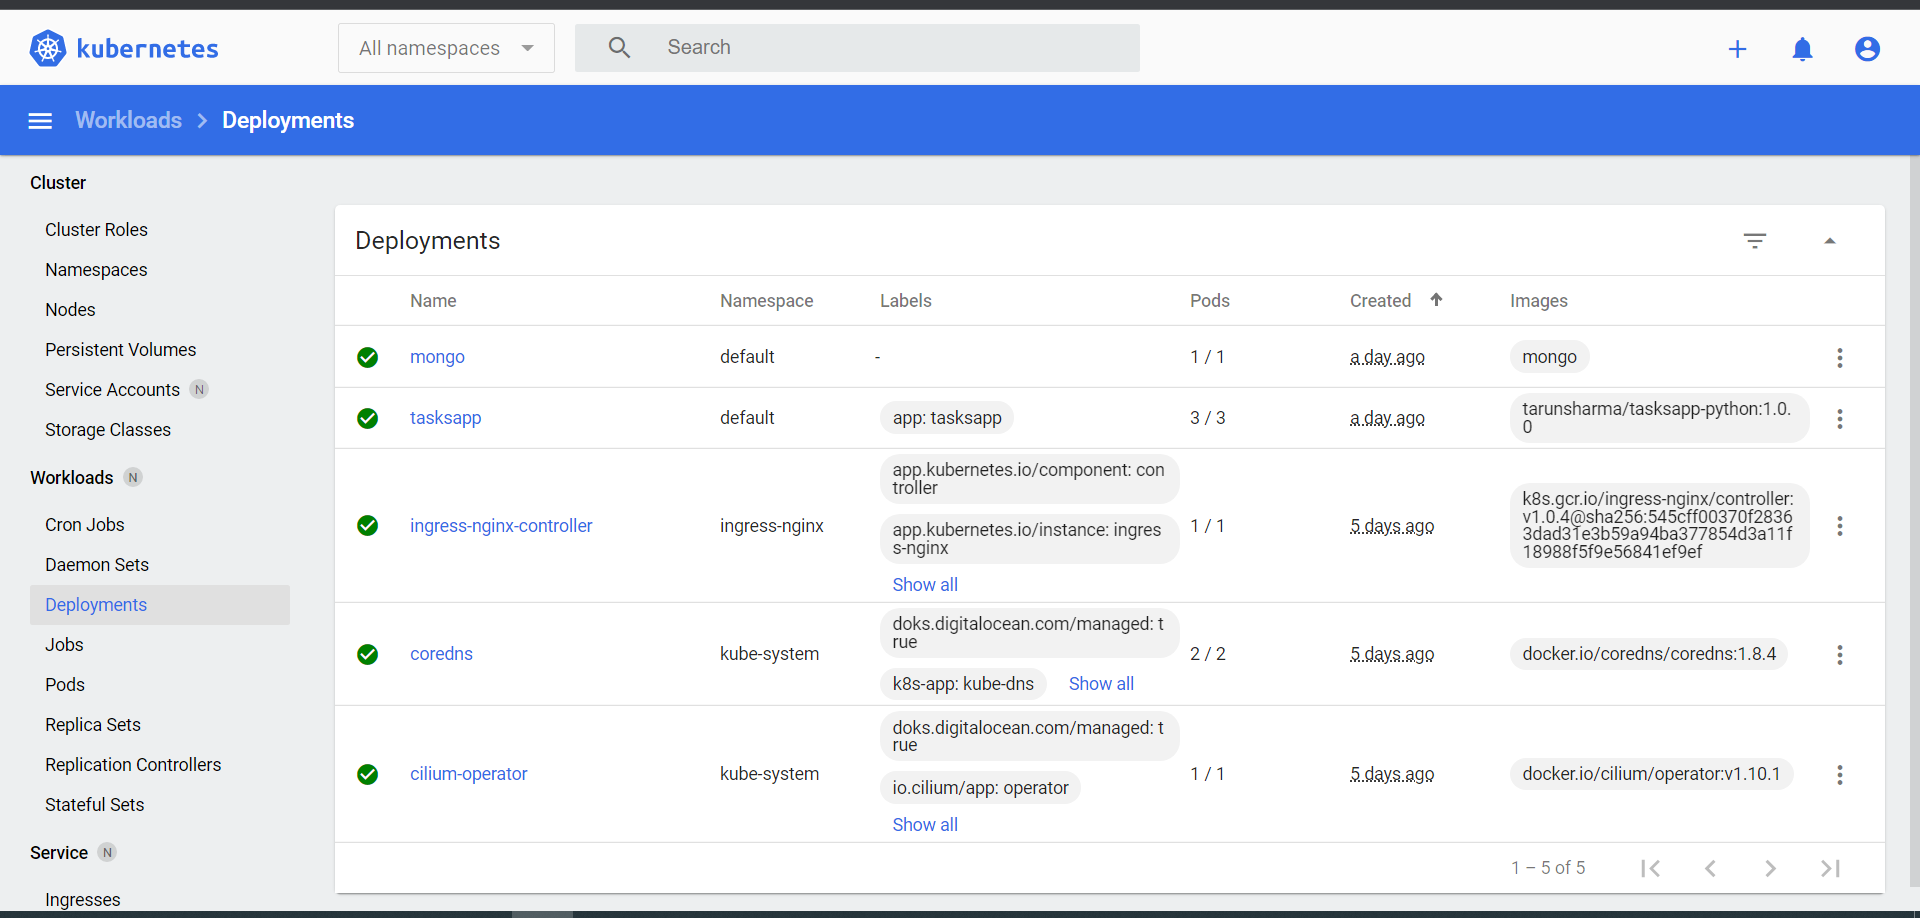Open the notifications bell
Viewport: 1920px width, 918px height.
coord(1803,49)
